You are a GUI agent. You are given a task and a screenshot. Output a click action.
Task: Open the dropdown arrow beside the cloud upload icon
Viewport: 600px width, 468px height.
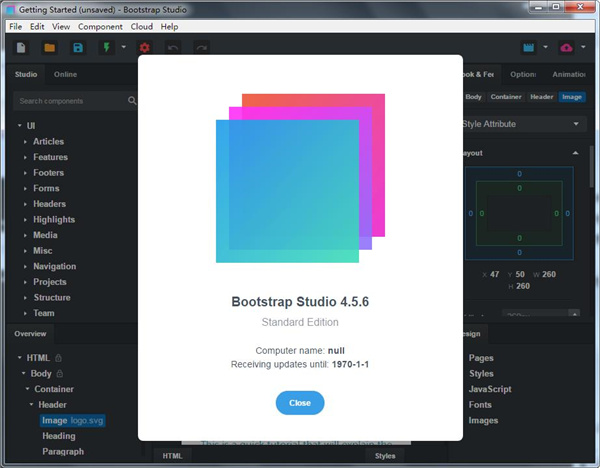(583, 47)
